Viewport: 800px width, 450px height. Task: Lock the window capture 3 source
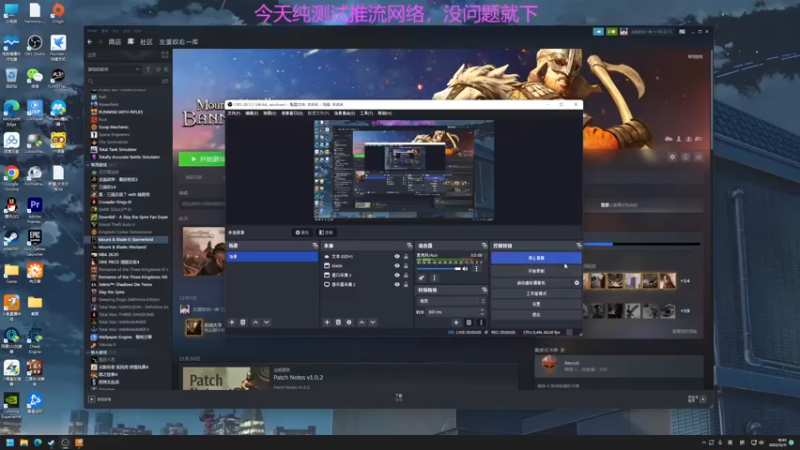[406, 275]
